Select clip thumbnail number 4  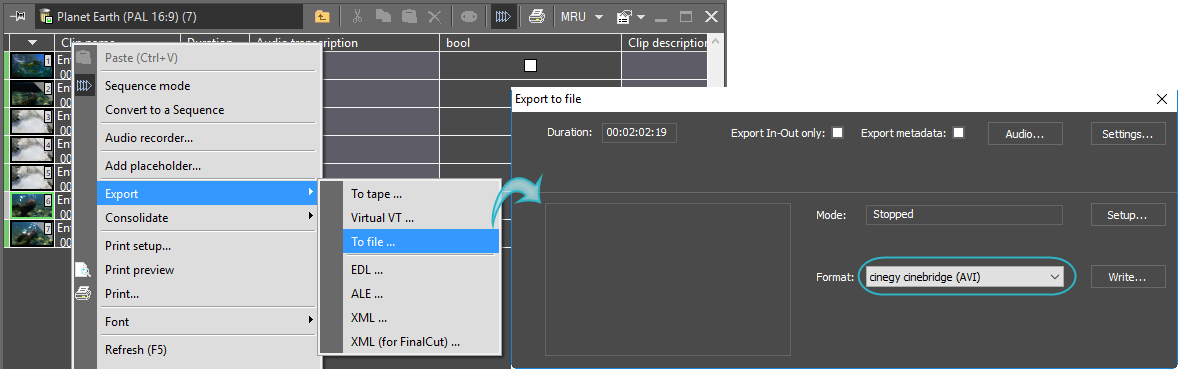pyautogui.click(x=32, y=150)
